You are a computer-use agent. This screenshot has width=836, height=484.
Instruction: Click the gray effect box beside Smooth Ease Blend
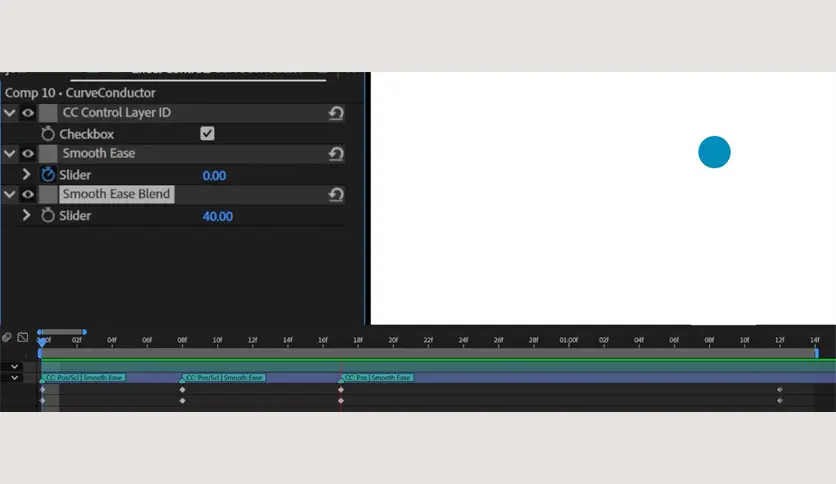pos(48,194)
